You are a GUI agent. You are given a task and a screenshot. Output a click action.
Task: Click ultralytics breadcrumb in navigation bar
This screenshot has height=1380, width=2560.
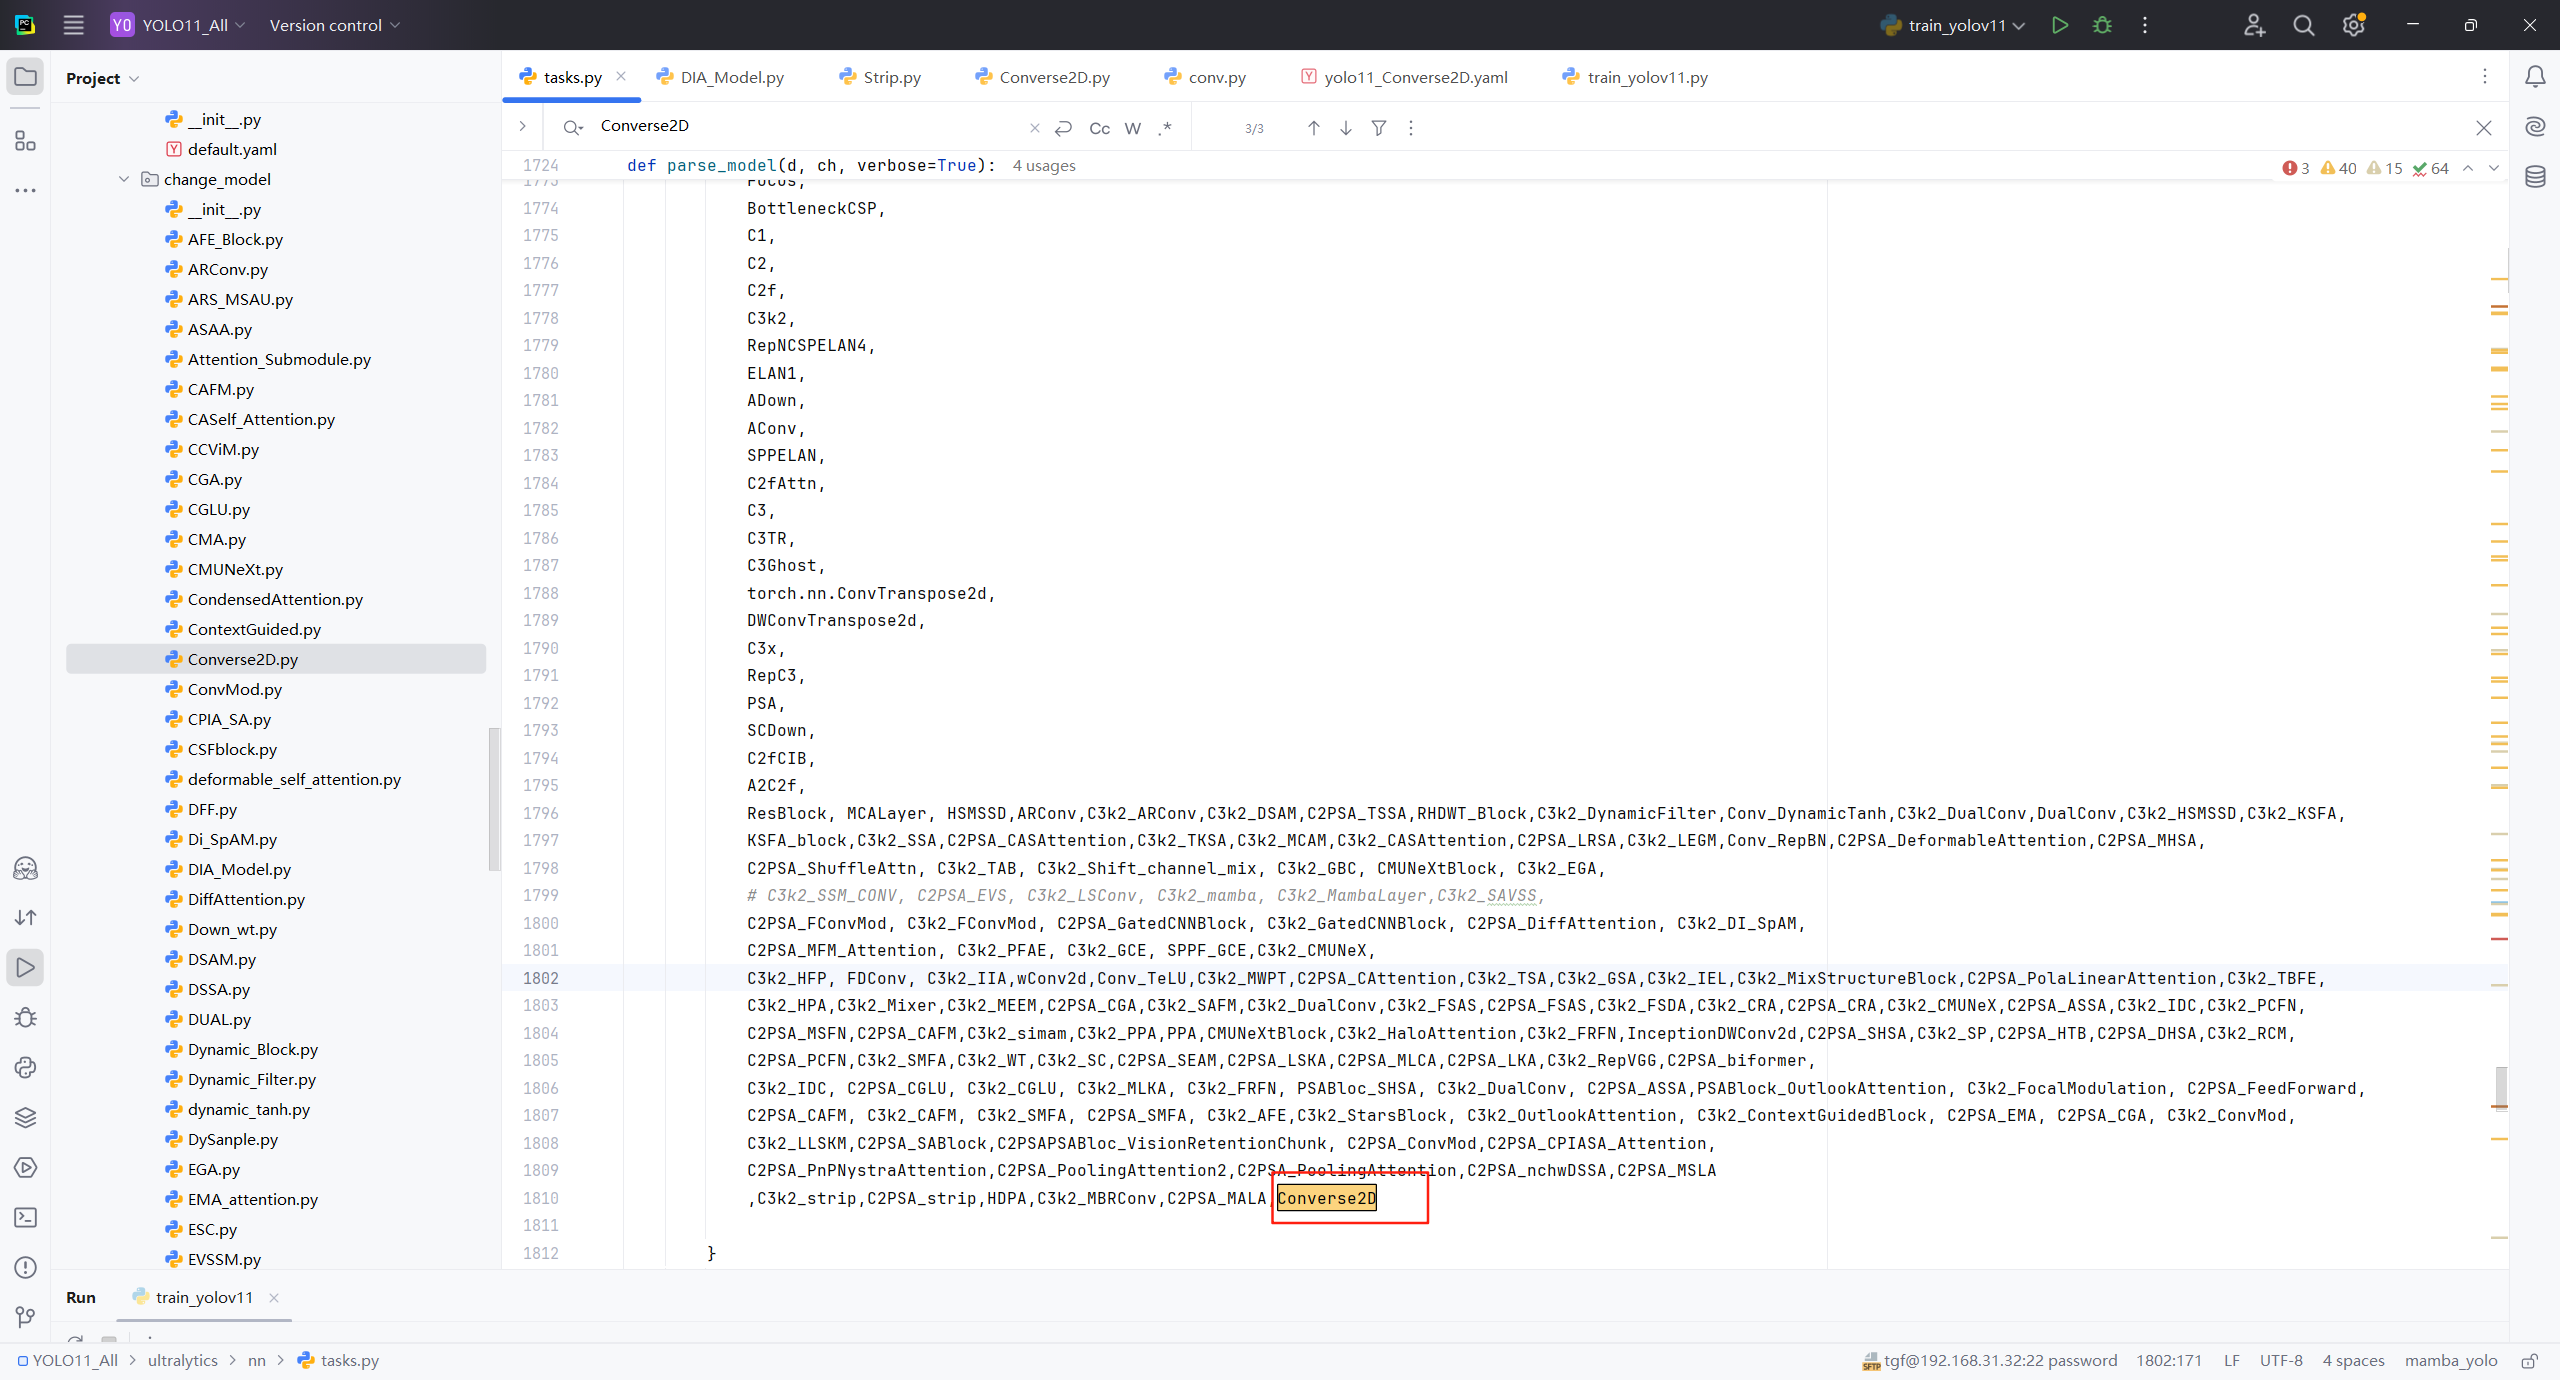coord(182,1360)
